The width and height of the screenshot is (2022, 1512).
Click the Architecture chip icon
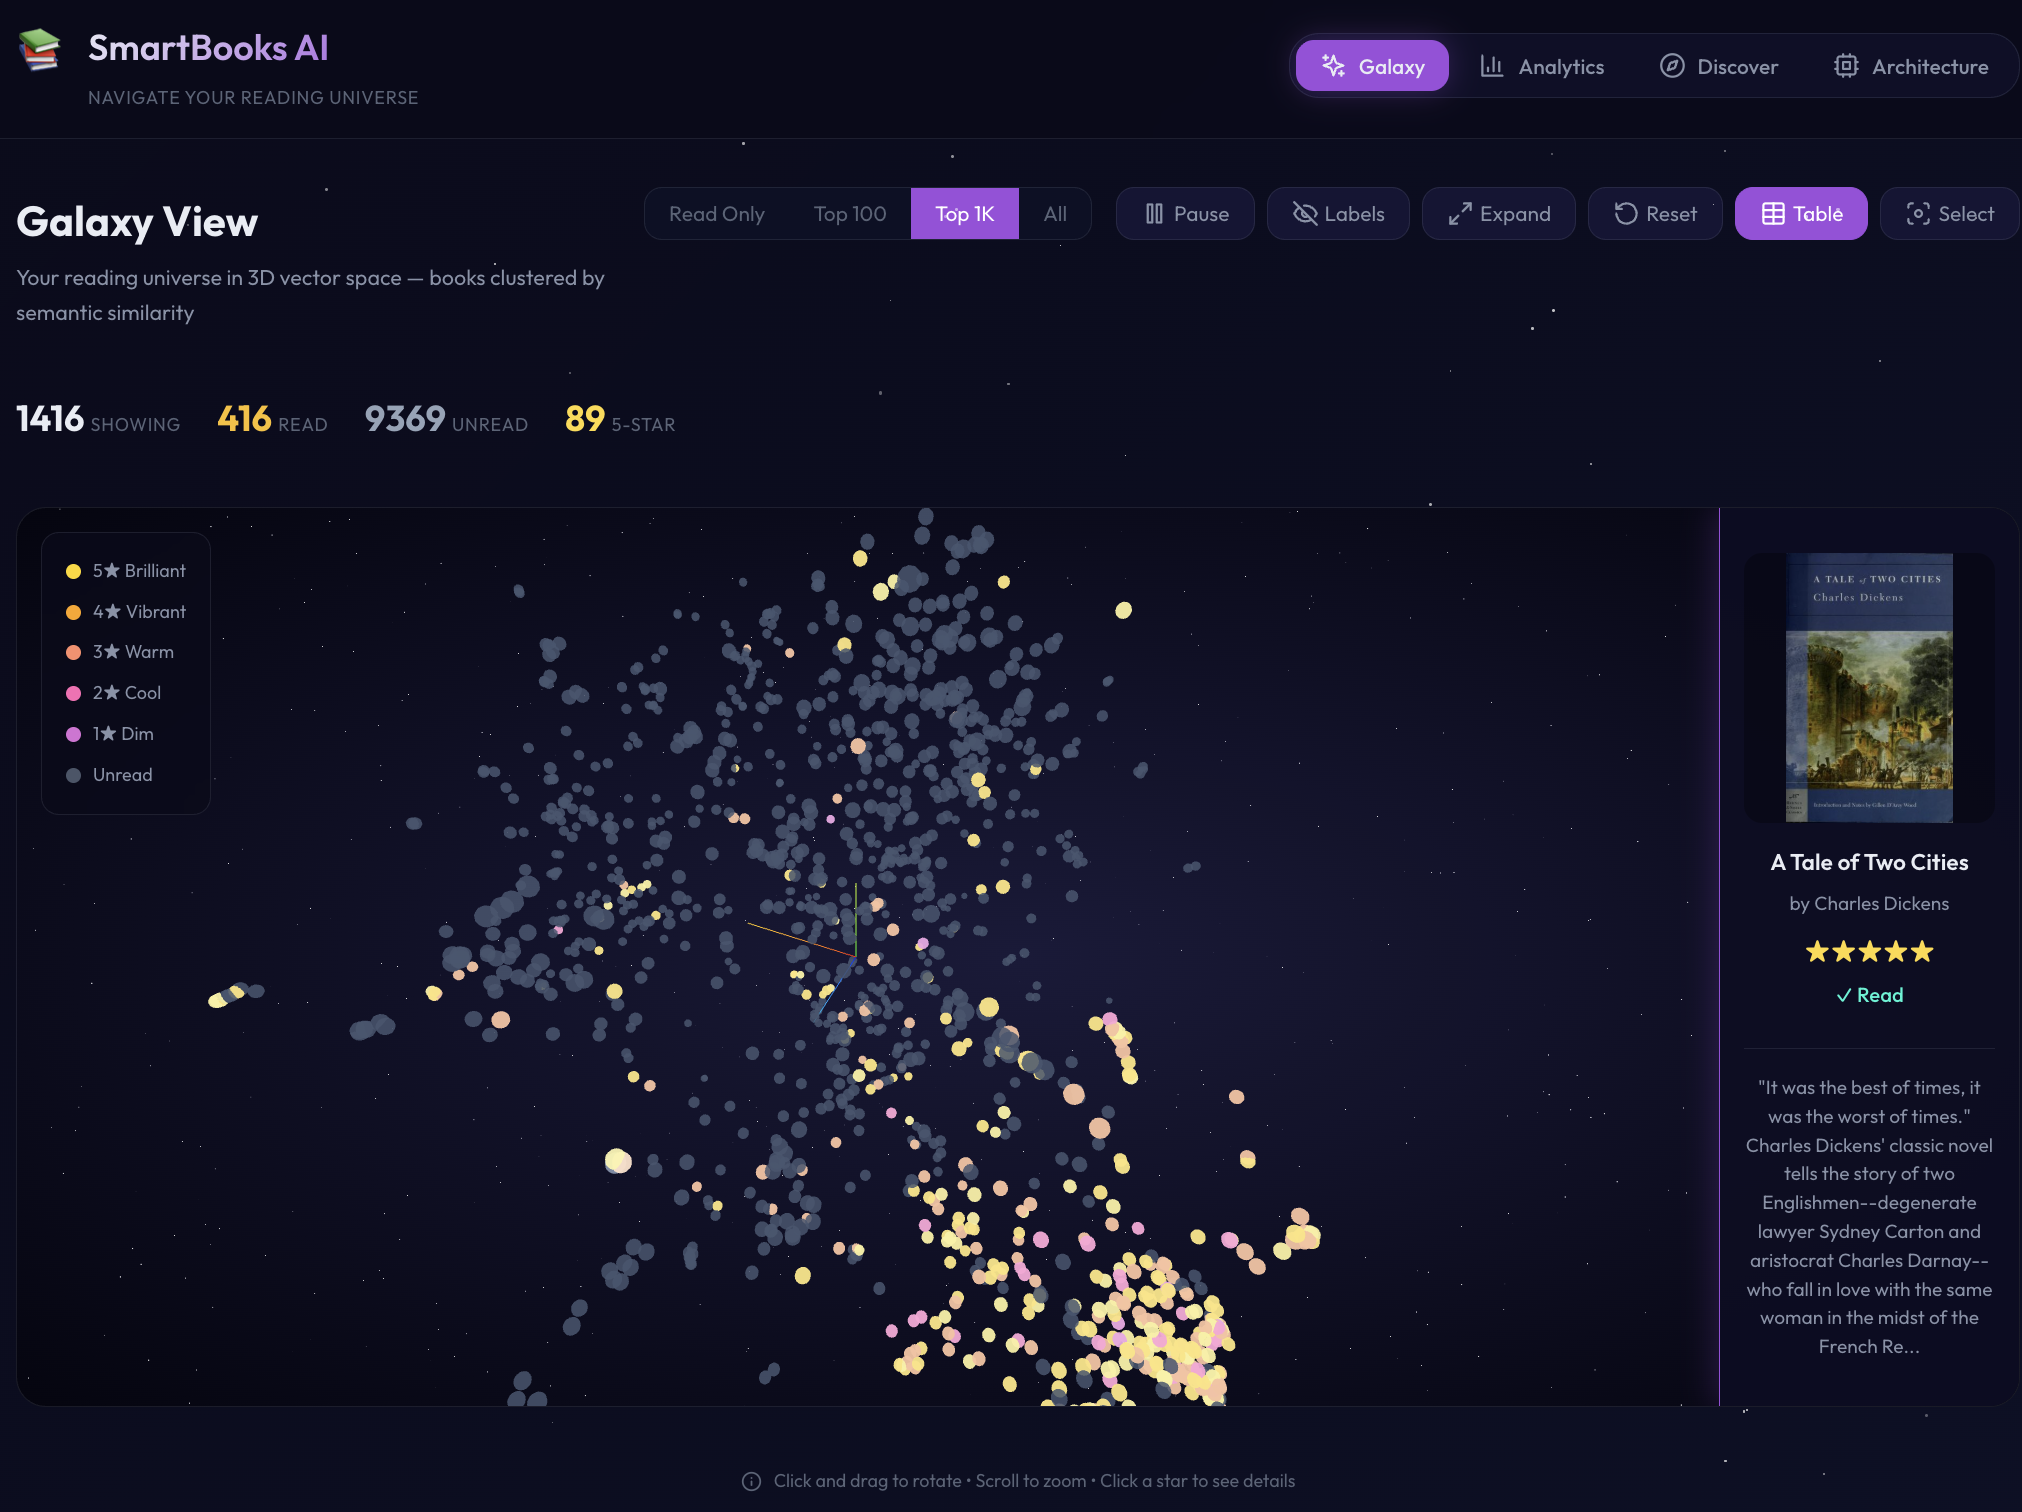1845,66
